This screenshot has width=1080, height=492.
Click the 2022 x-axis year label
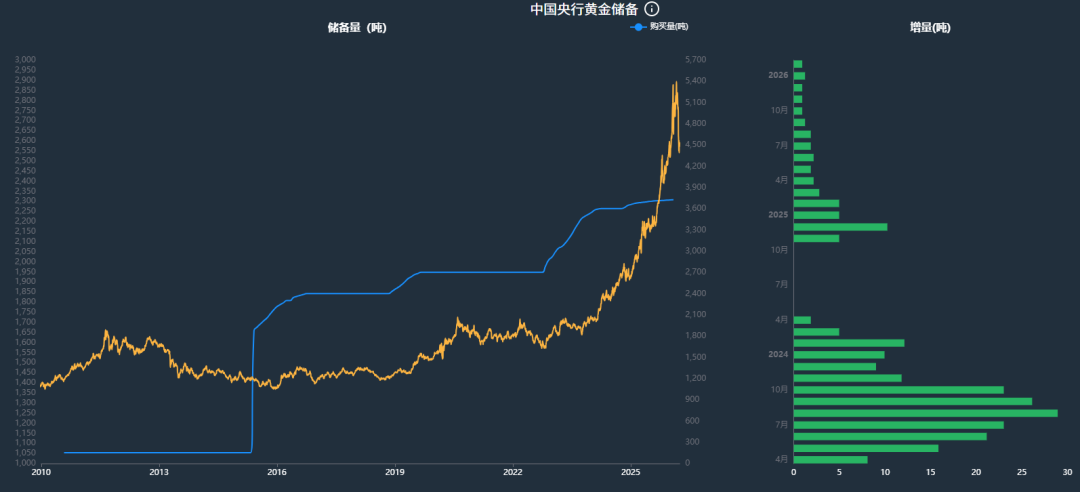click(x=513, y=471)
